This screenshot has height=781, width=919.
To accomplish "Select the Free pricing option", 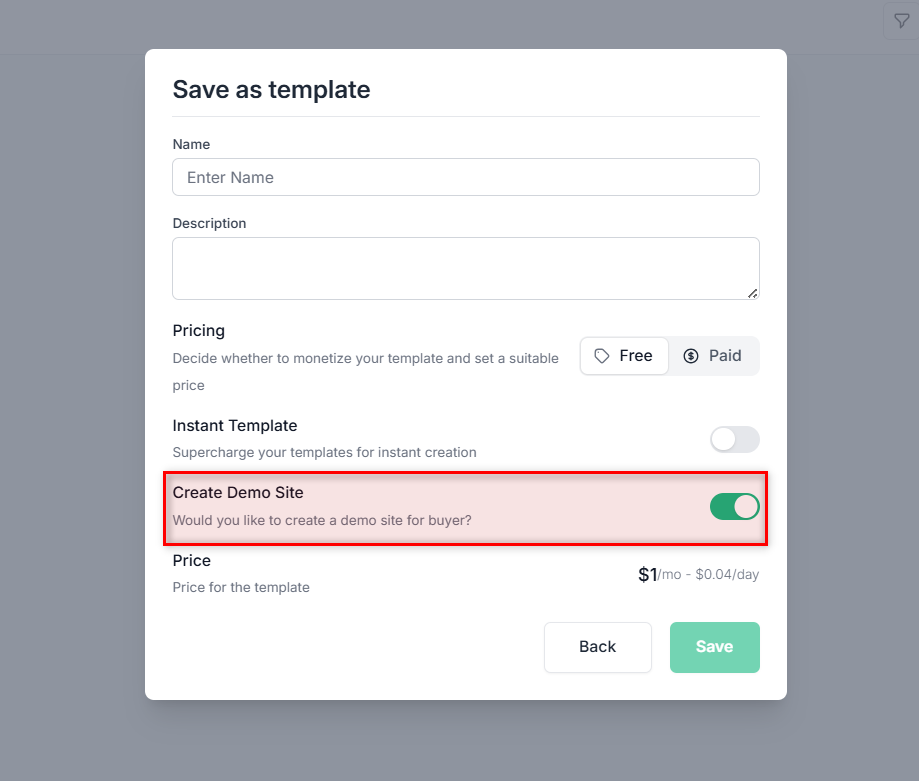I will [x=624, y=356].
